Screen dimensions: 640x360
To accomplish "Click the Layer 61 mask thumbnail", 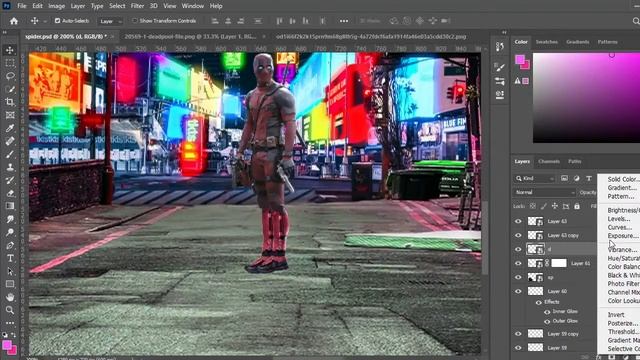I will (559, 263).
